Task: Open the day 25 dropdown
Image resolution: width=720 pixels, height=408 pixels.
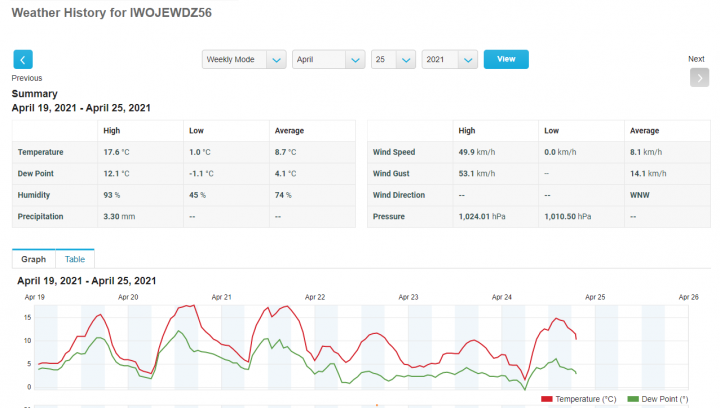Action: click(392, 60)
